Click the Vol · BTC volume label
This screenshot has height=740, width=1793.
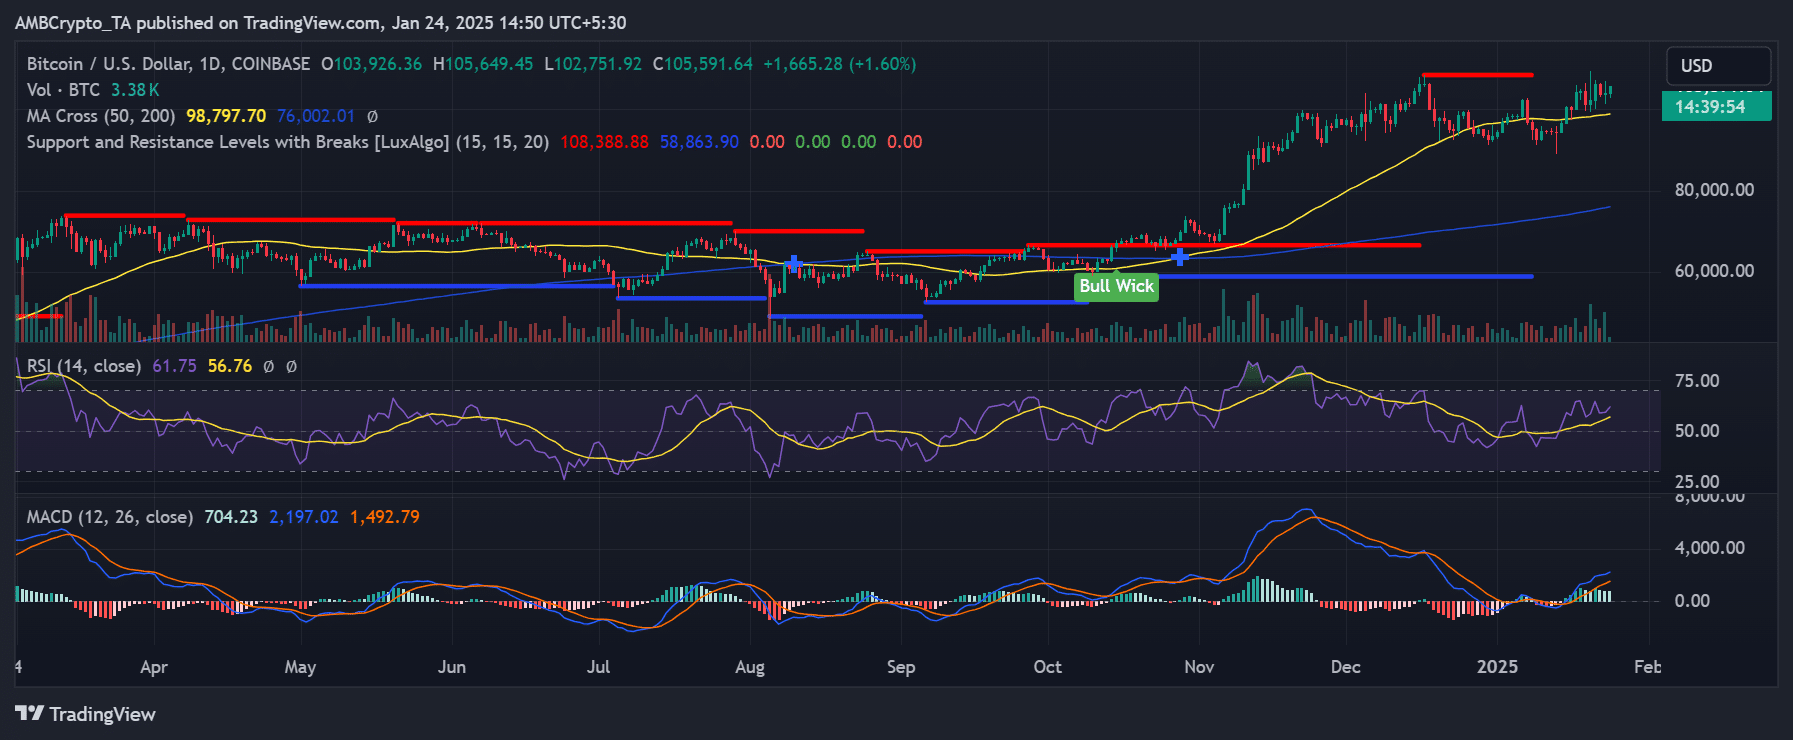63,90
